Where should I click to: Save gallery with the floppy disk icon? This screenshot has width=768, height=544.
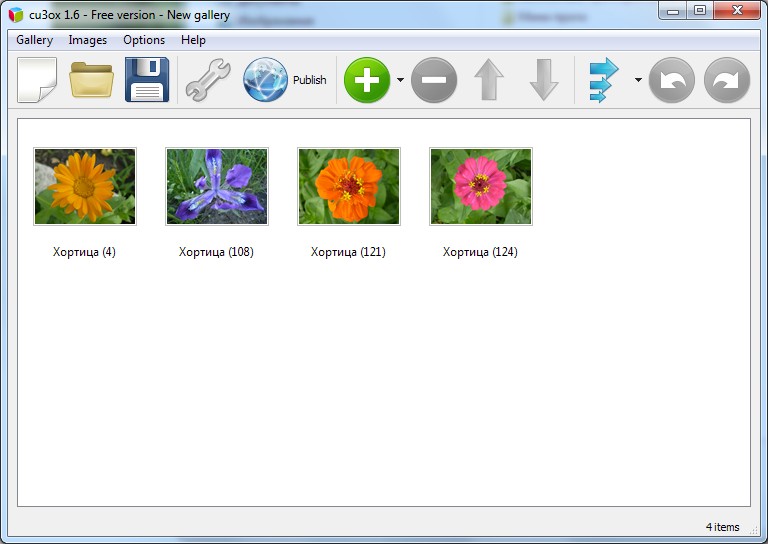pos(147,80)
